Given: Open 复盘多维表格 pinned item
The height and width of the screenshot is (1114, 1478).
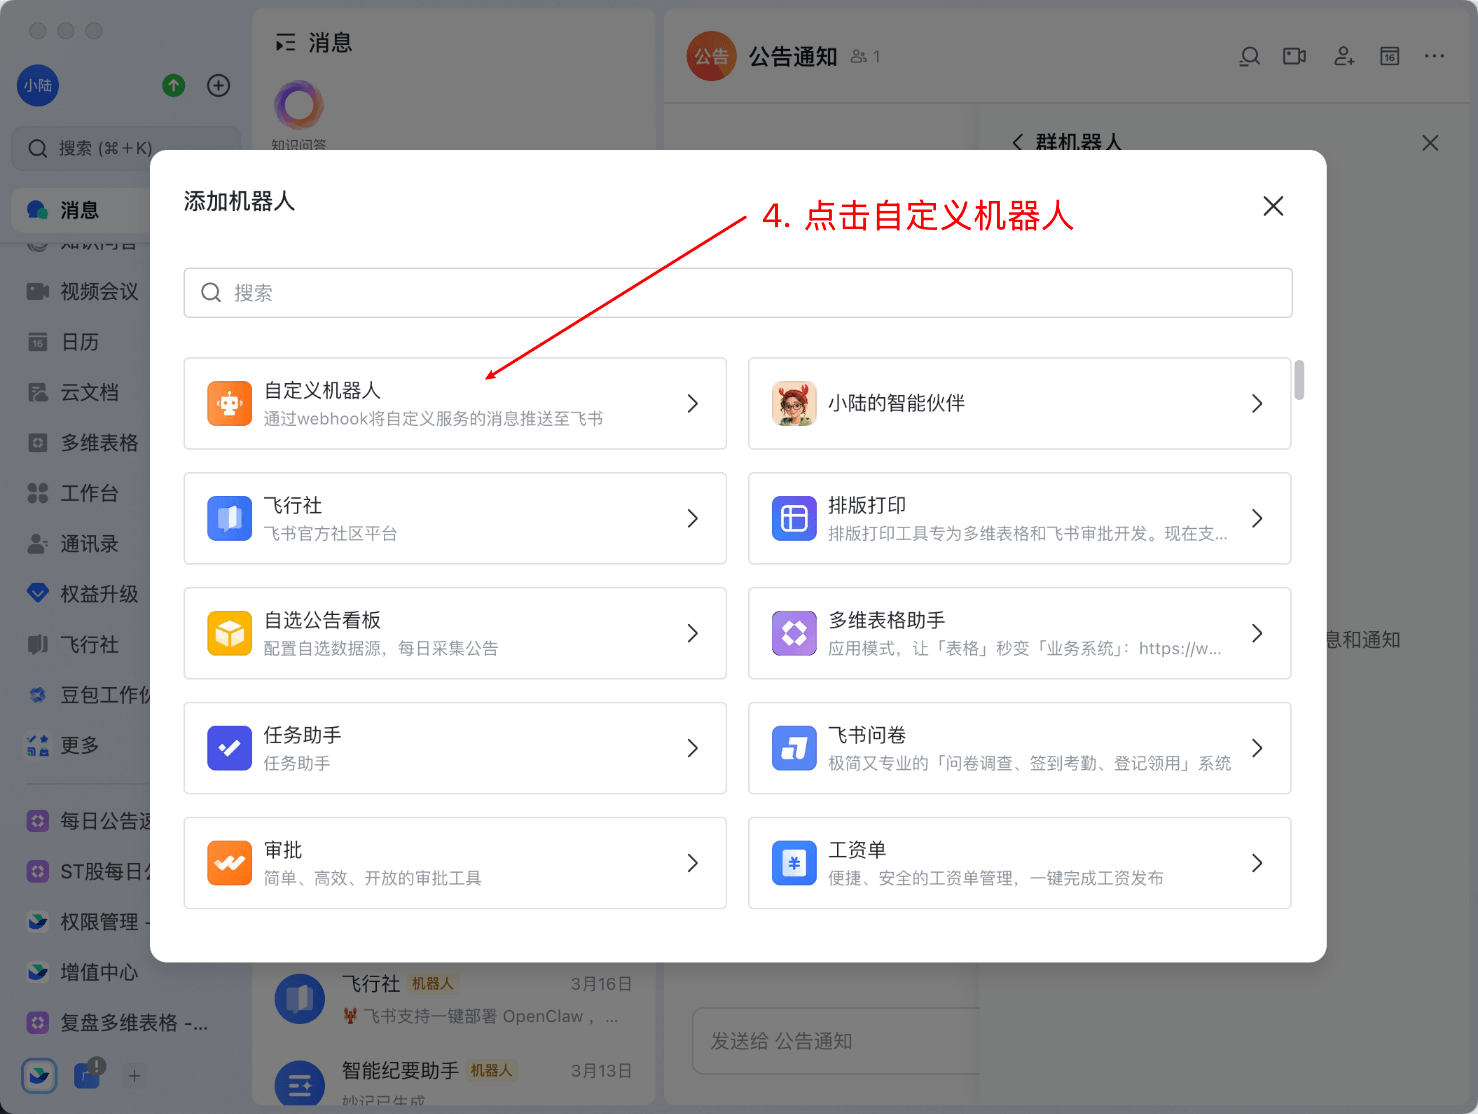Looking at the screenshot, I should point(117,1023).
